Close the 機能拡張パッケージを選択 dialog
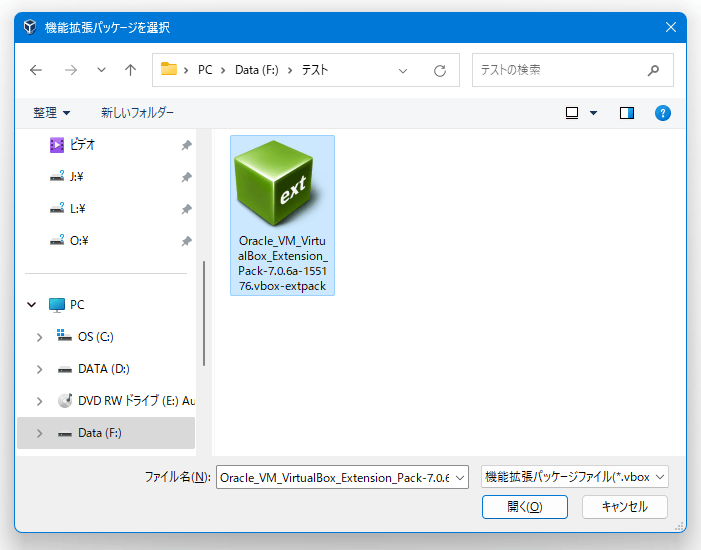The image size is (701, 550). 671,27
